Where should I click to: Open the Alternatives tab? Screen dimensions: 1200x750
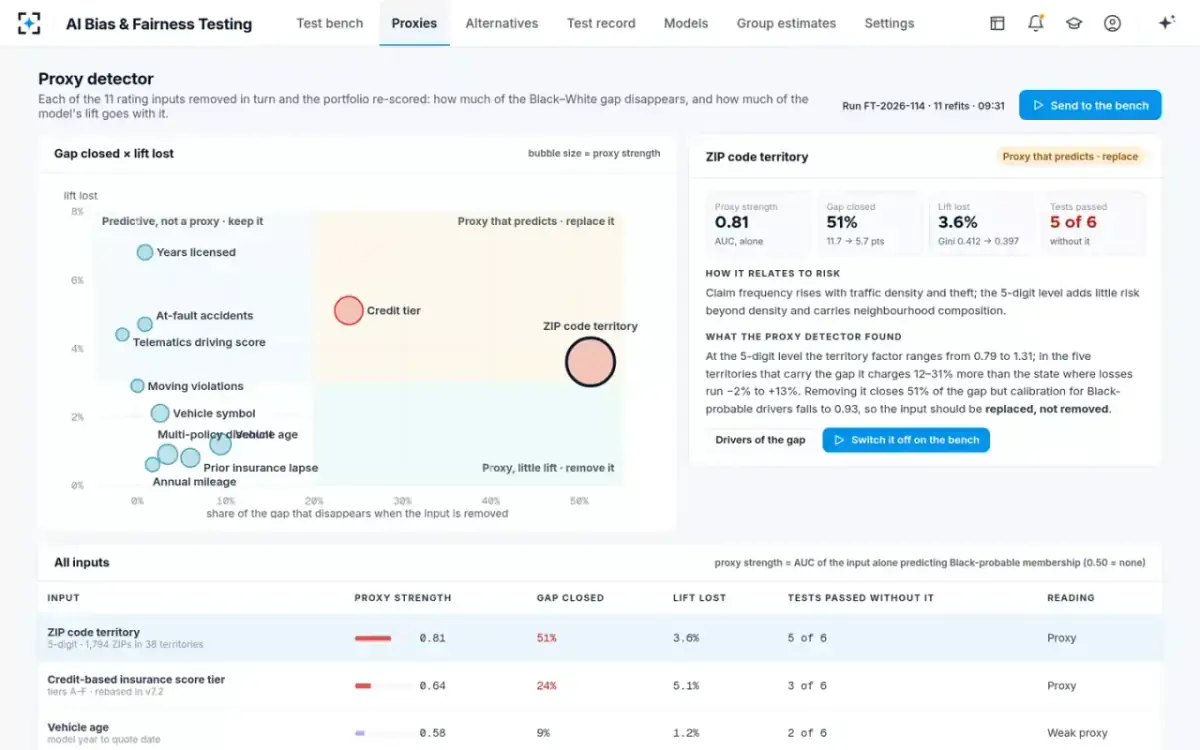coord(502,23)
